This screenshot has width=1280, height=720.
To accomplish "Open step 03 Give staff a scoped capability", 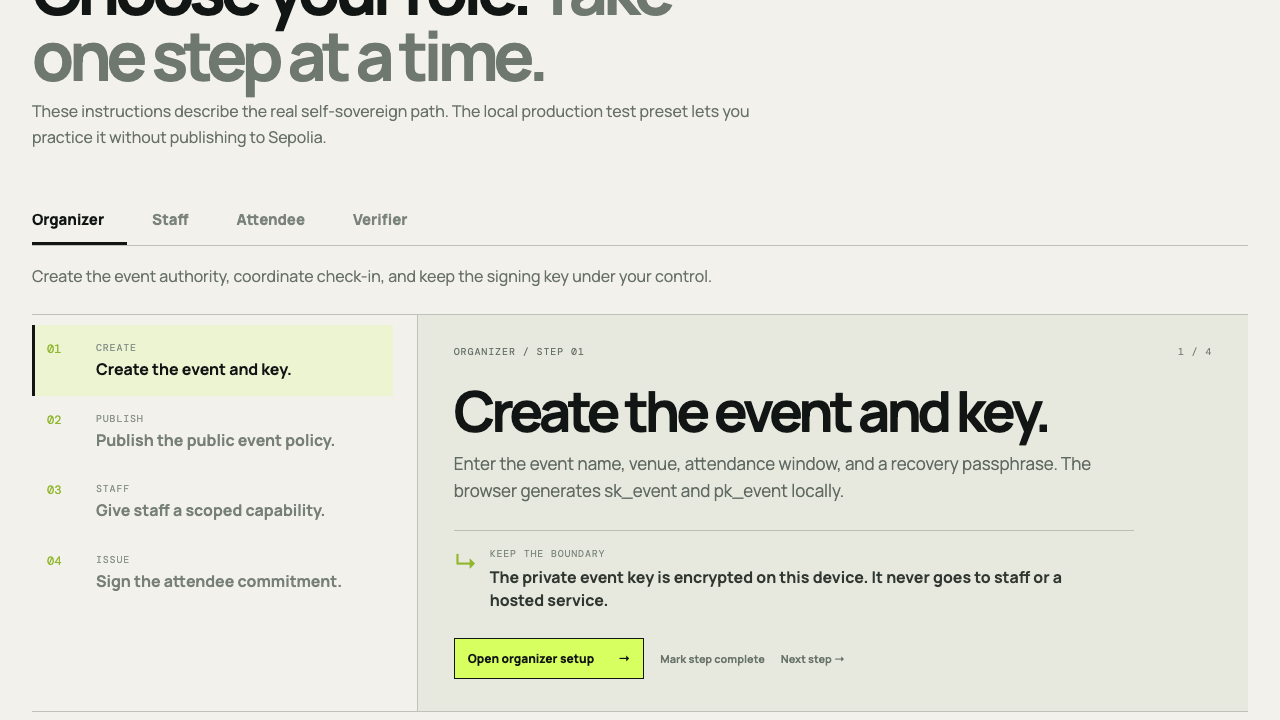I will coord(213,501).
